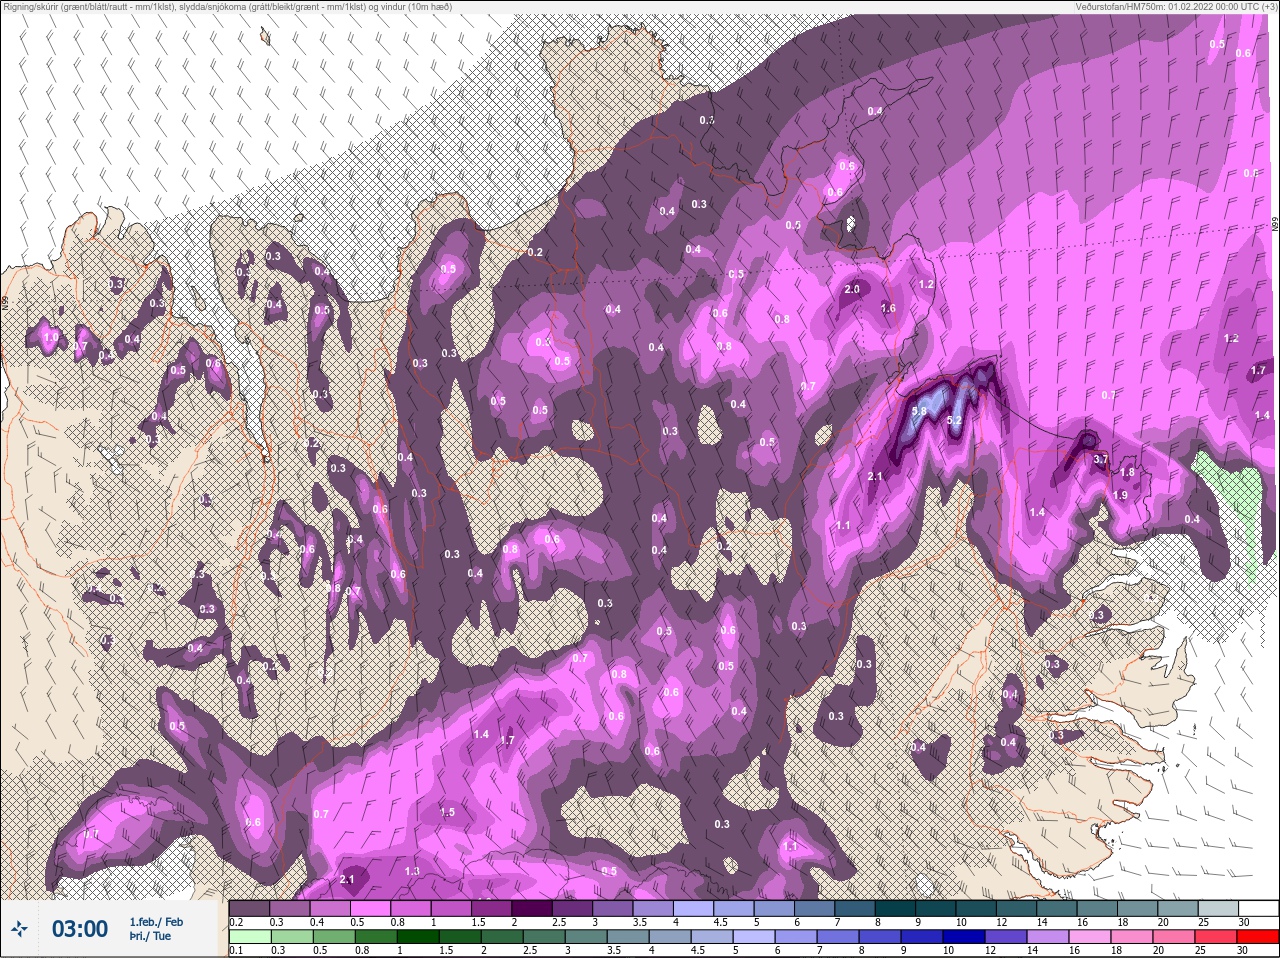
Task: Select the 0.5–0.8 swatch in the purple legend
Action: (372, 908)
